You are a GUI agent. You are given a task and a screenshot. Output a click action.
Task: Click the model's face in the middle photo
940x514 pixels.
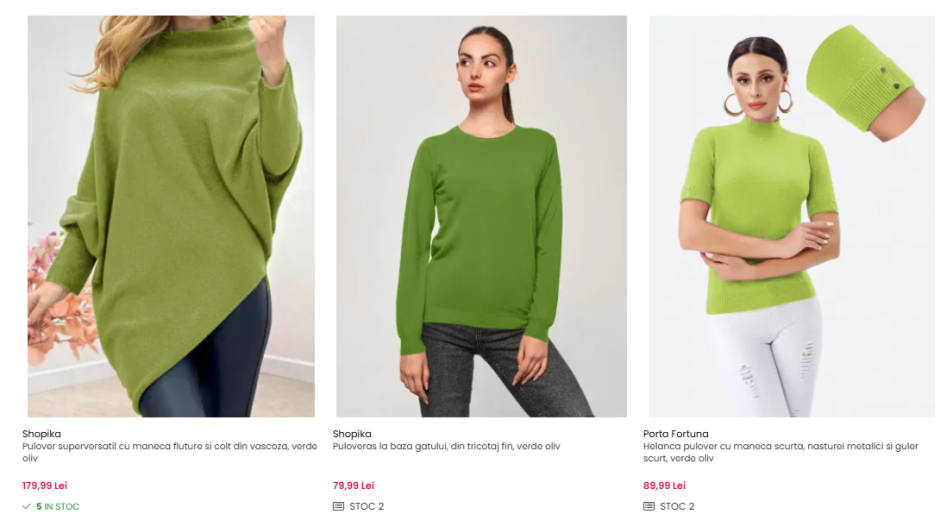[x=484, y=71]
